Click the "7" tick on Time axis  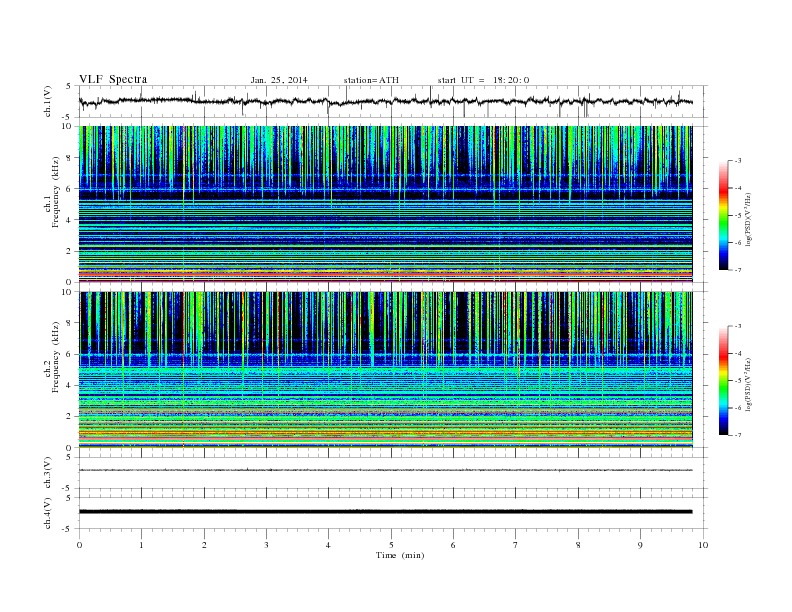pyautogui.click(x=516, y=545)
